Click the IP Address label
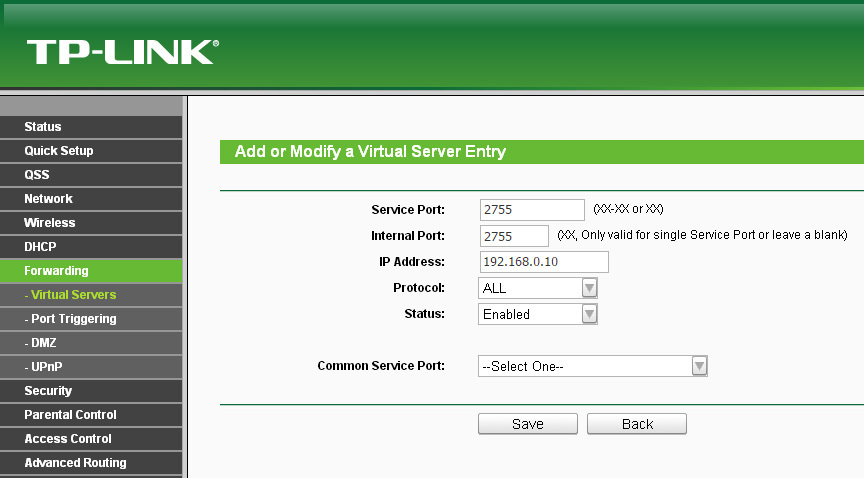 [x=412, y=262]
